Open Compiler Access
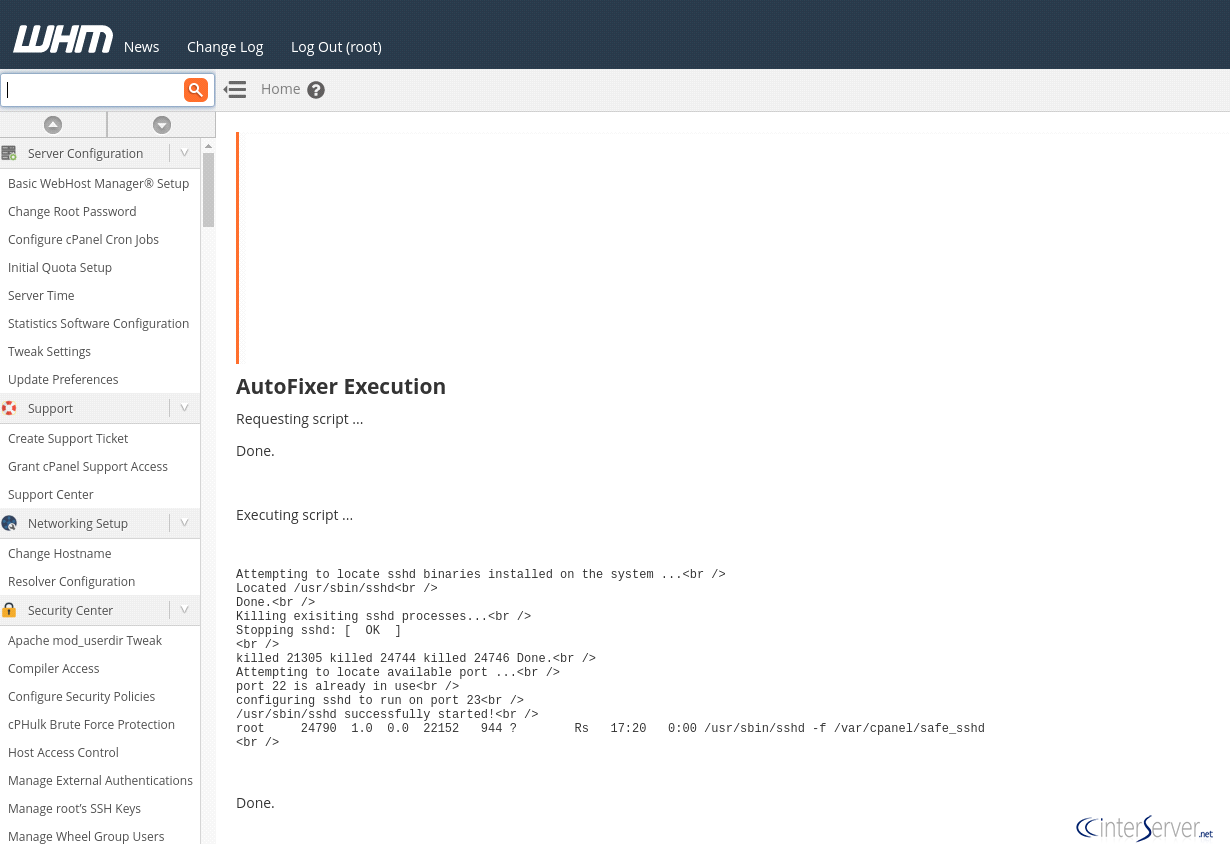 click(x=54, y=668)
